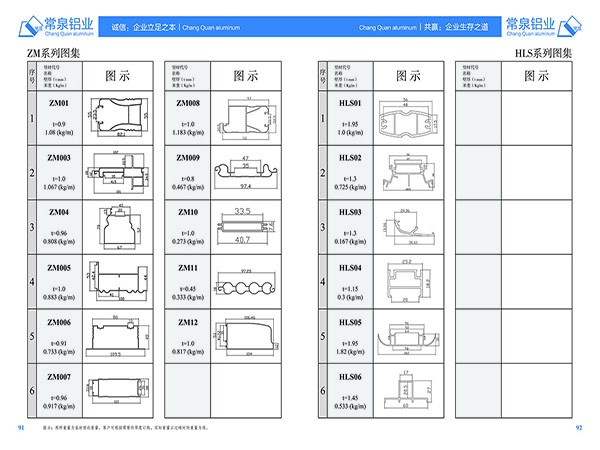Click the 0.917 (kg/m) weight under ZM007
This screenshot has width=600, height=450.
(59, 406)
